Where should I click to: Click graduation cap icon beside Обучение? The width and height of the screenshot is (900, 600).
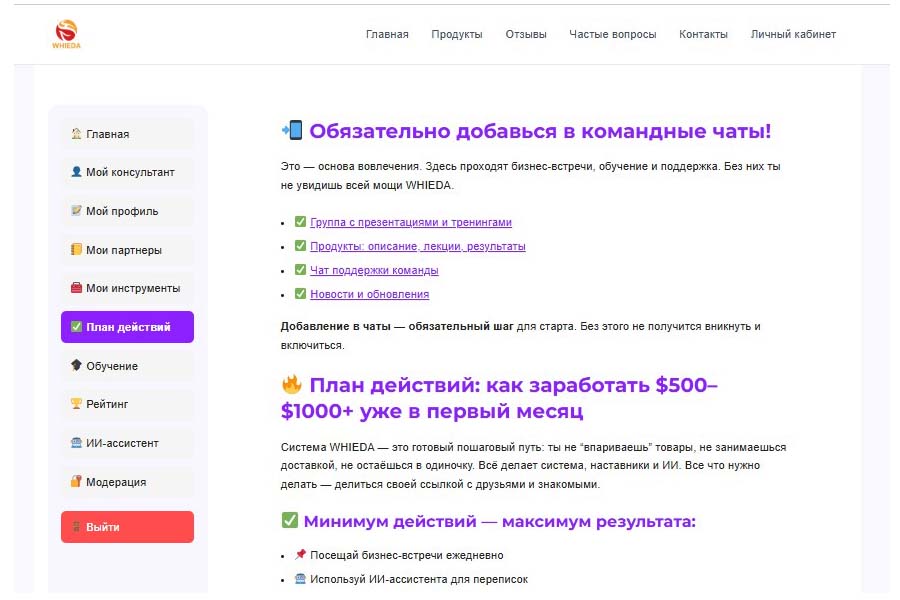click(76, 365)
